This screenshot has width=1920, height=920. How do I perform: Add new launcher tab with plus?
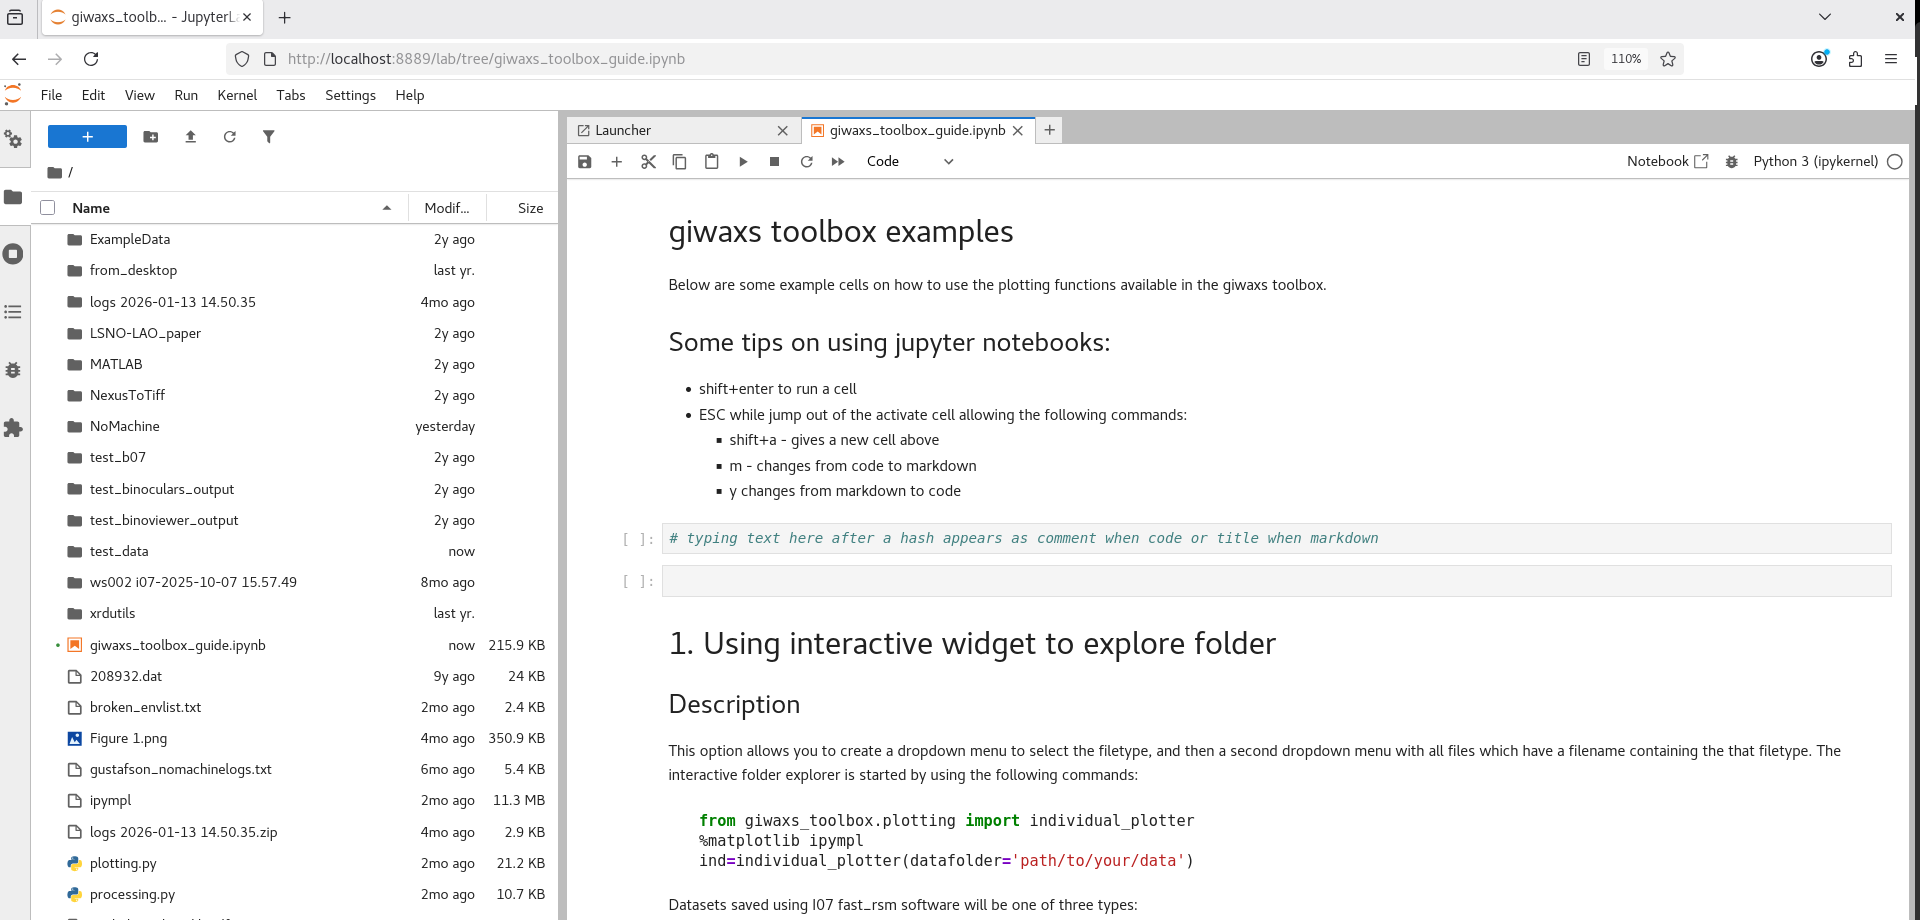[x=1049, y=130]
